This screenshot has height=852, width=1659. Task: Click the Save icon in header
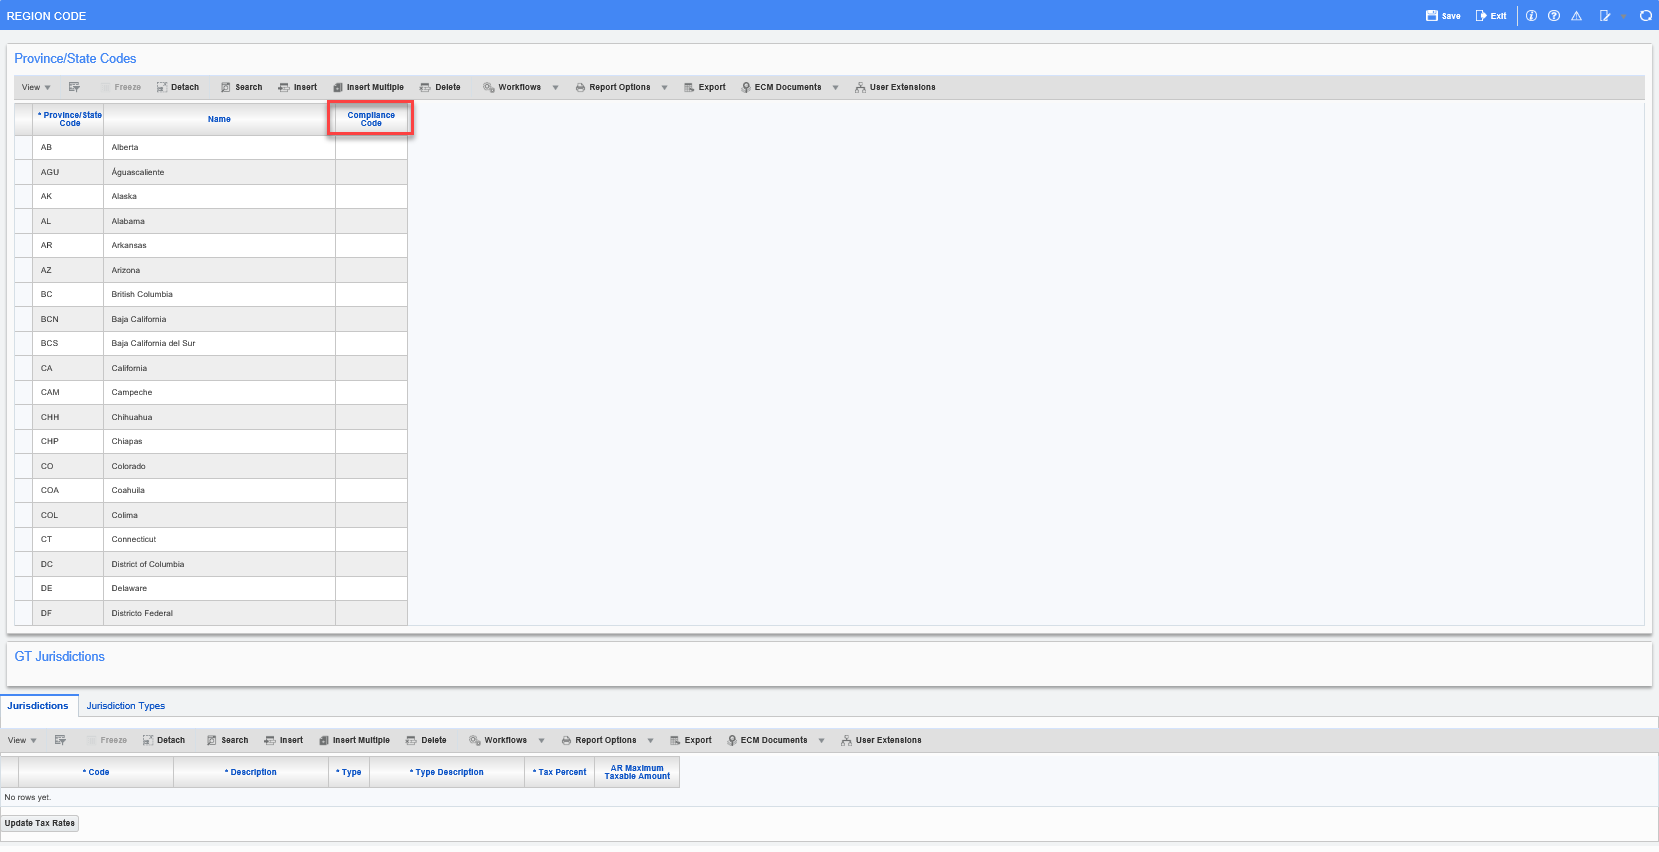[x=1443, y=16]
